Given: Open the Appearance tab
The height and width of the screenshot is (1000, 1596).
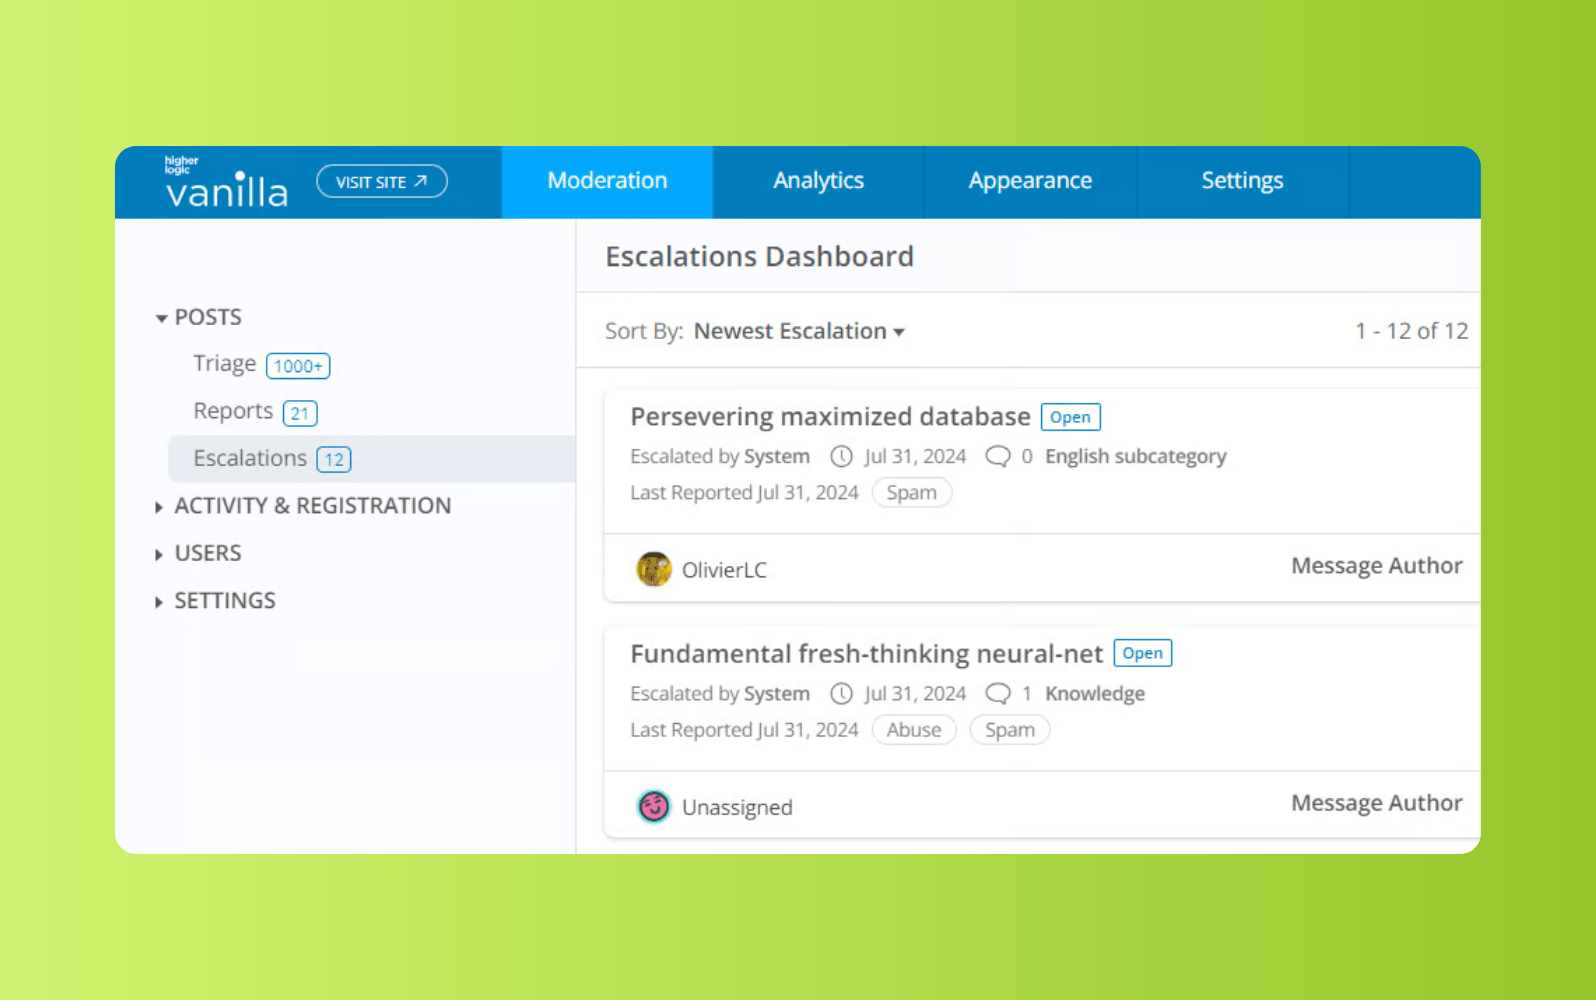Looking at the screenshot, I should pyautogui.click(x=1030, y=181).
